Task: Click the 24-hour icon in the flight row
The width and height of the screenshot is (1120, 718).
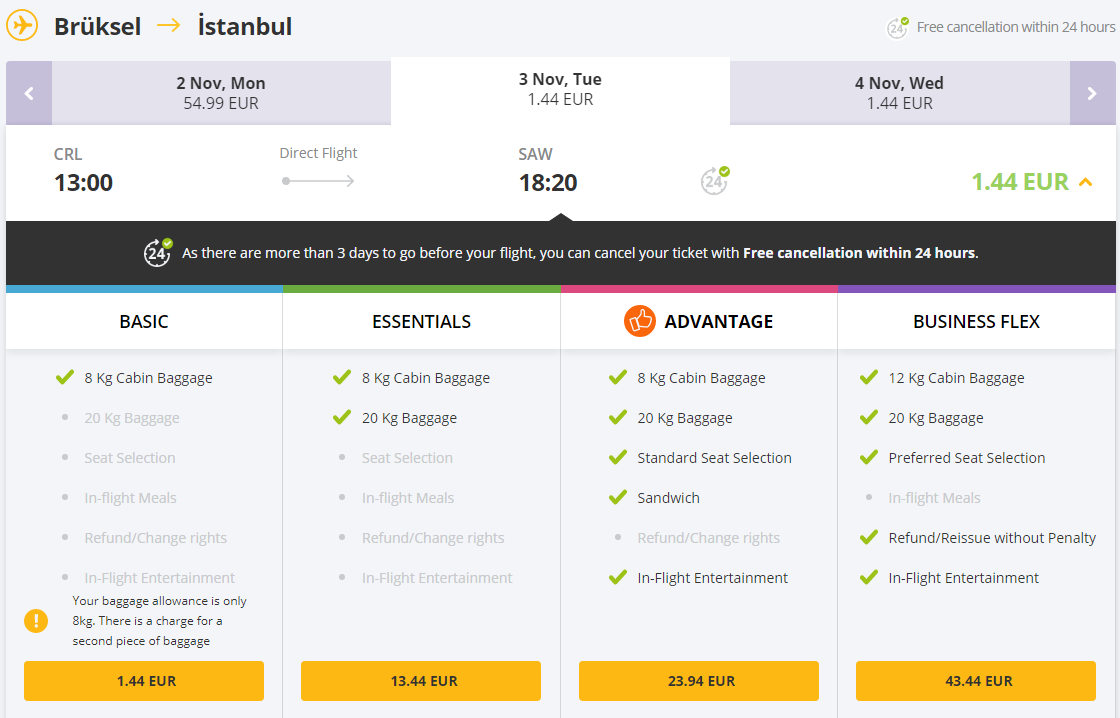Action: tap(714, 181)
